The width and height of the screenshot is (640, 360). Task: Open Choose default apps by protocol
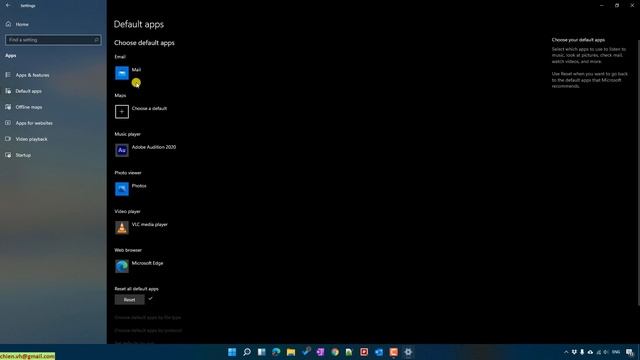(x=148, y=331)
